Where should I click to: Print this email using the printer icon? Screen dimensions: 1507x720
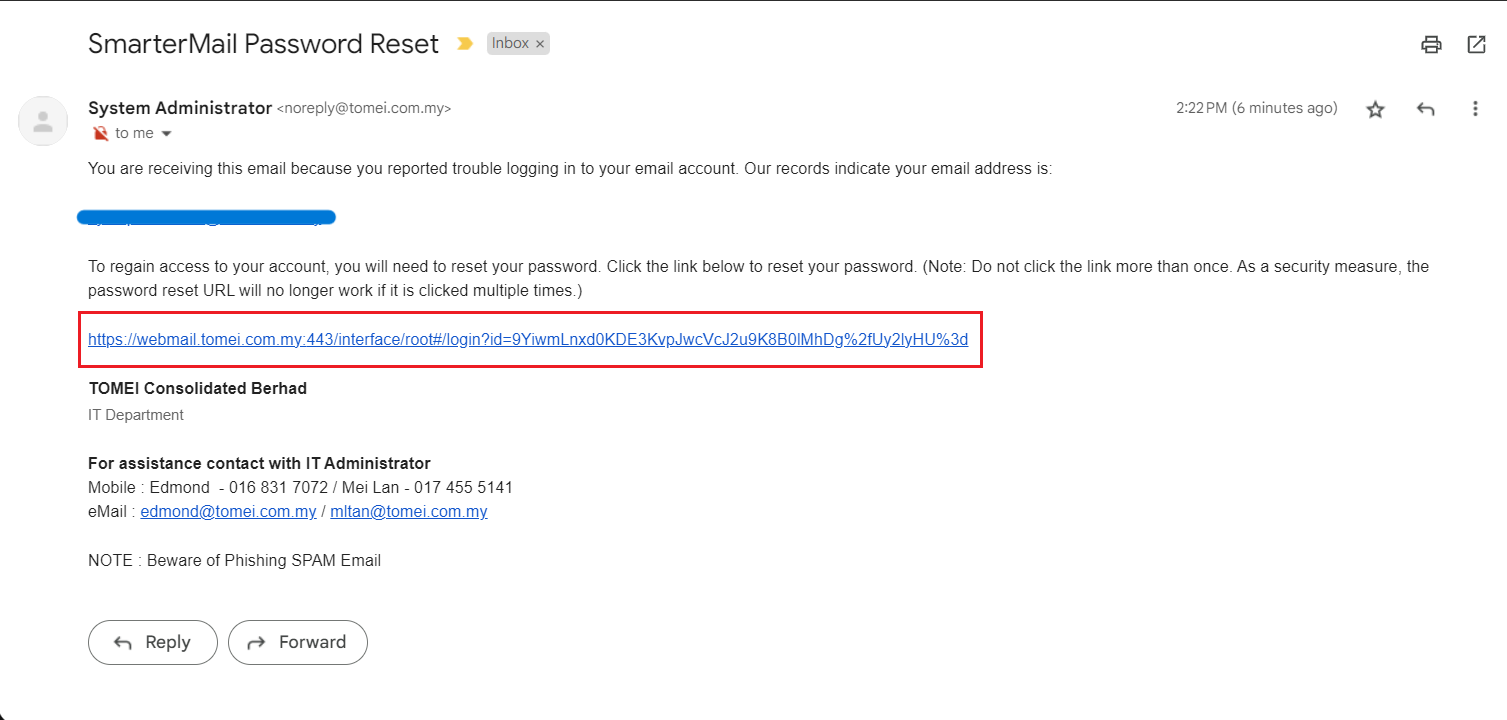(1431, 44)
